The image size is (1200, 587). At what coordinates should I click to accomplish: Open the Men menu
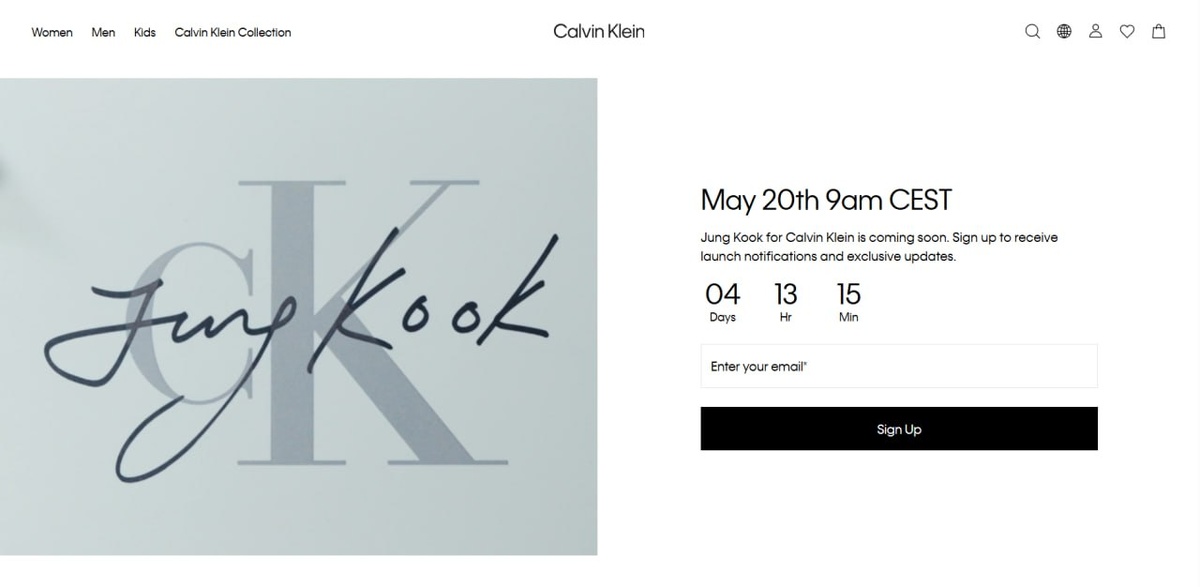pyautogui.click(x=103, y=32)
